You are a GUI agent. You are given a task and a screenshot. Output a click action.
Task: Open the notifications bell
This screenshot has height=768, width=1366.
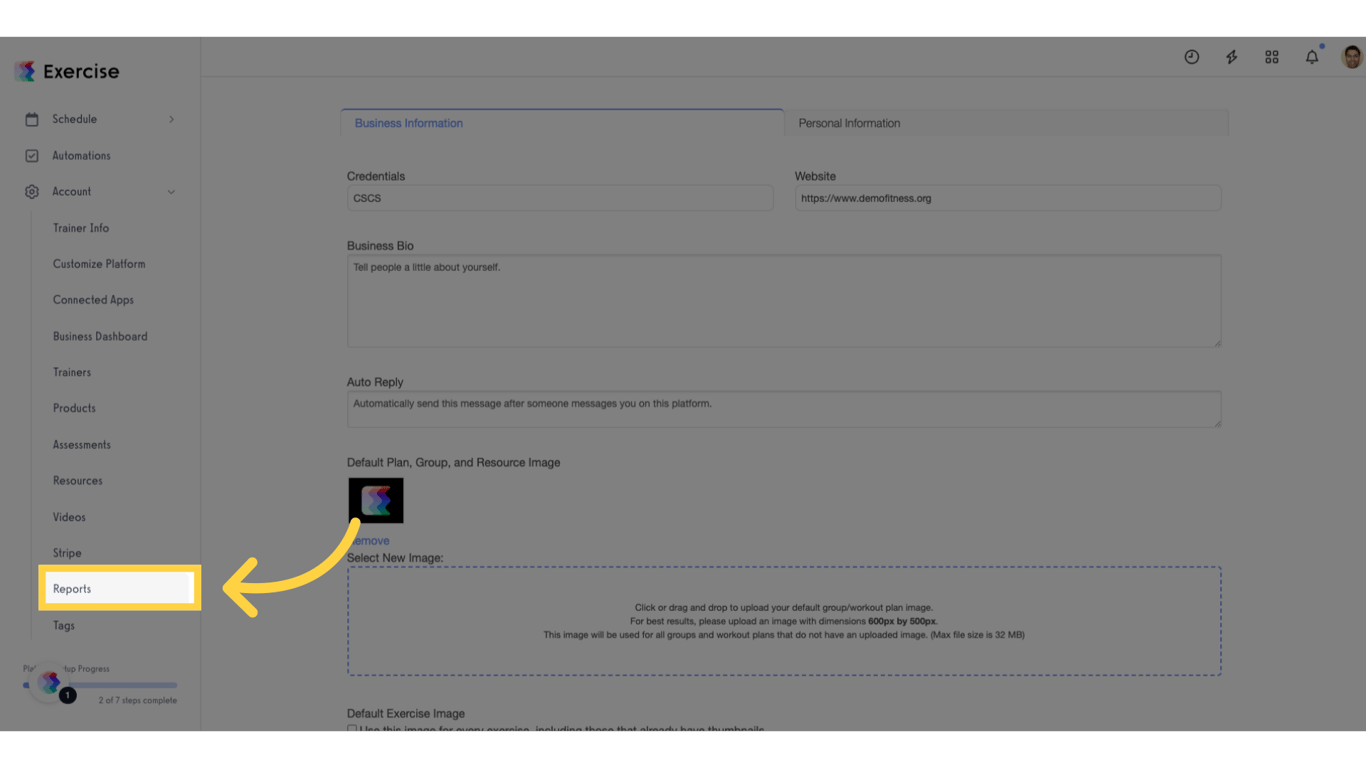1311,57
